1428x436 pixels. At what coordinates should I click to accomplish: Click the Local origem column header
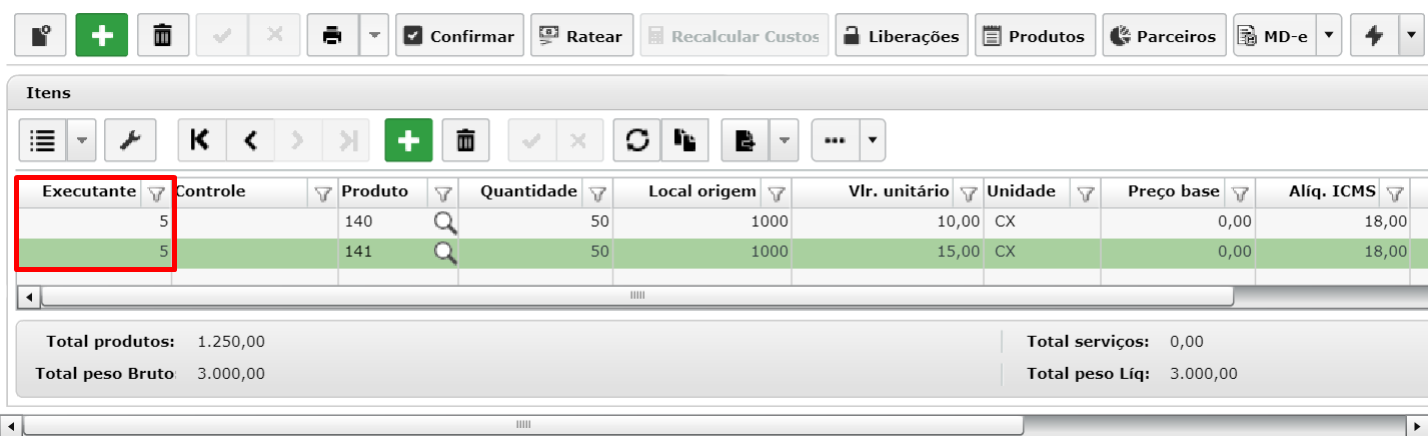pos(702,192)
